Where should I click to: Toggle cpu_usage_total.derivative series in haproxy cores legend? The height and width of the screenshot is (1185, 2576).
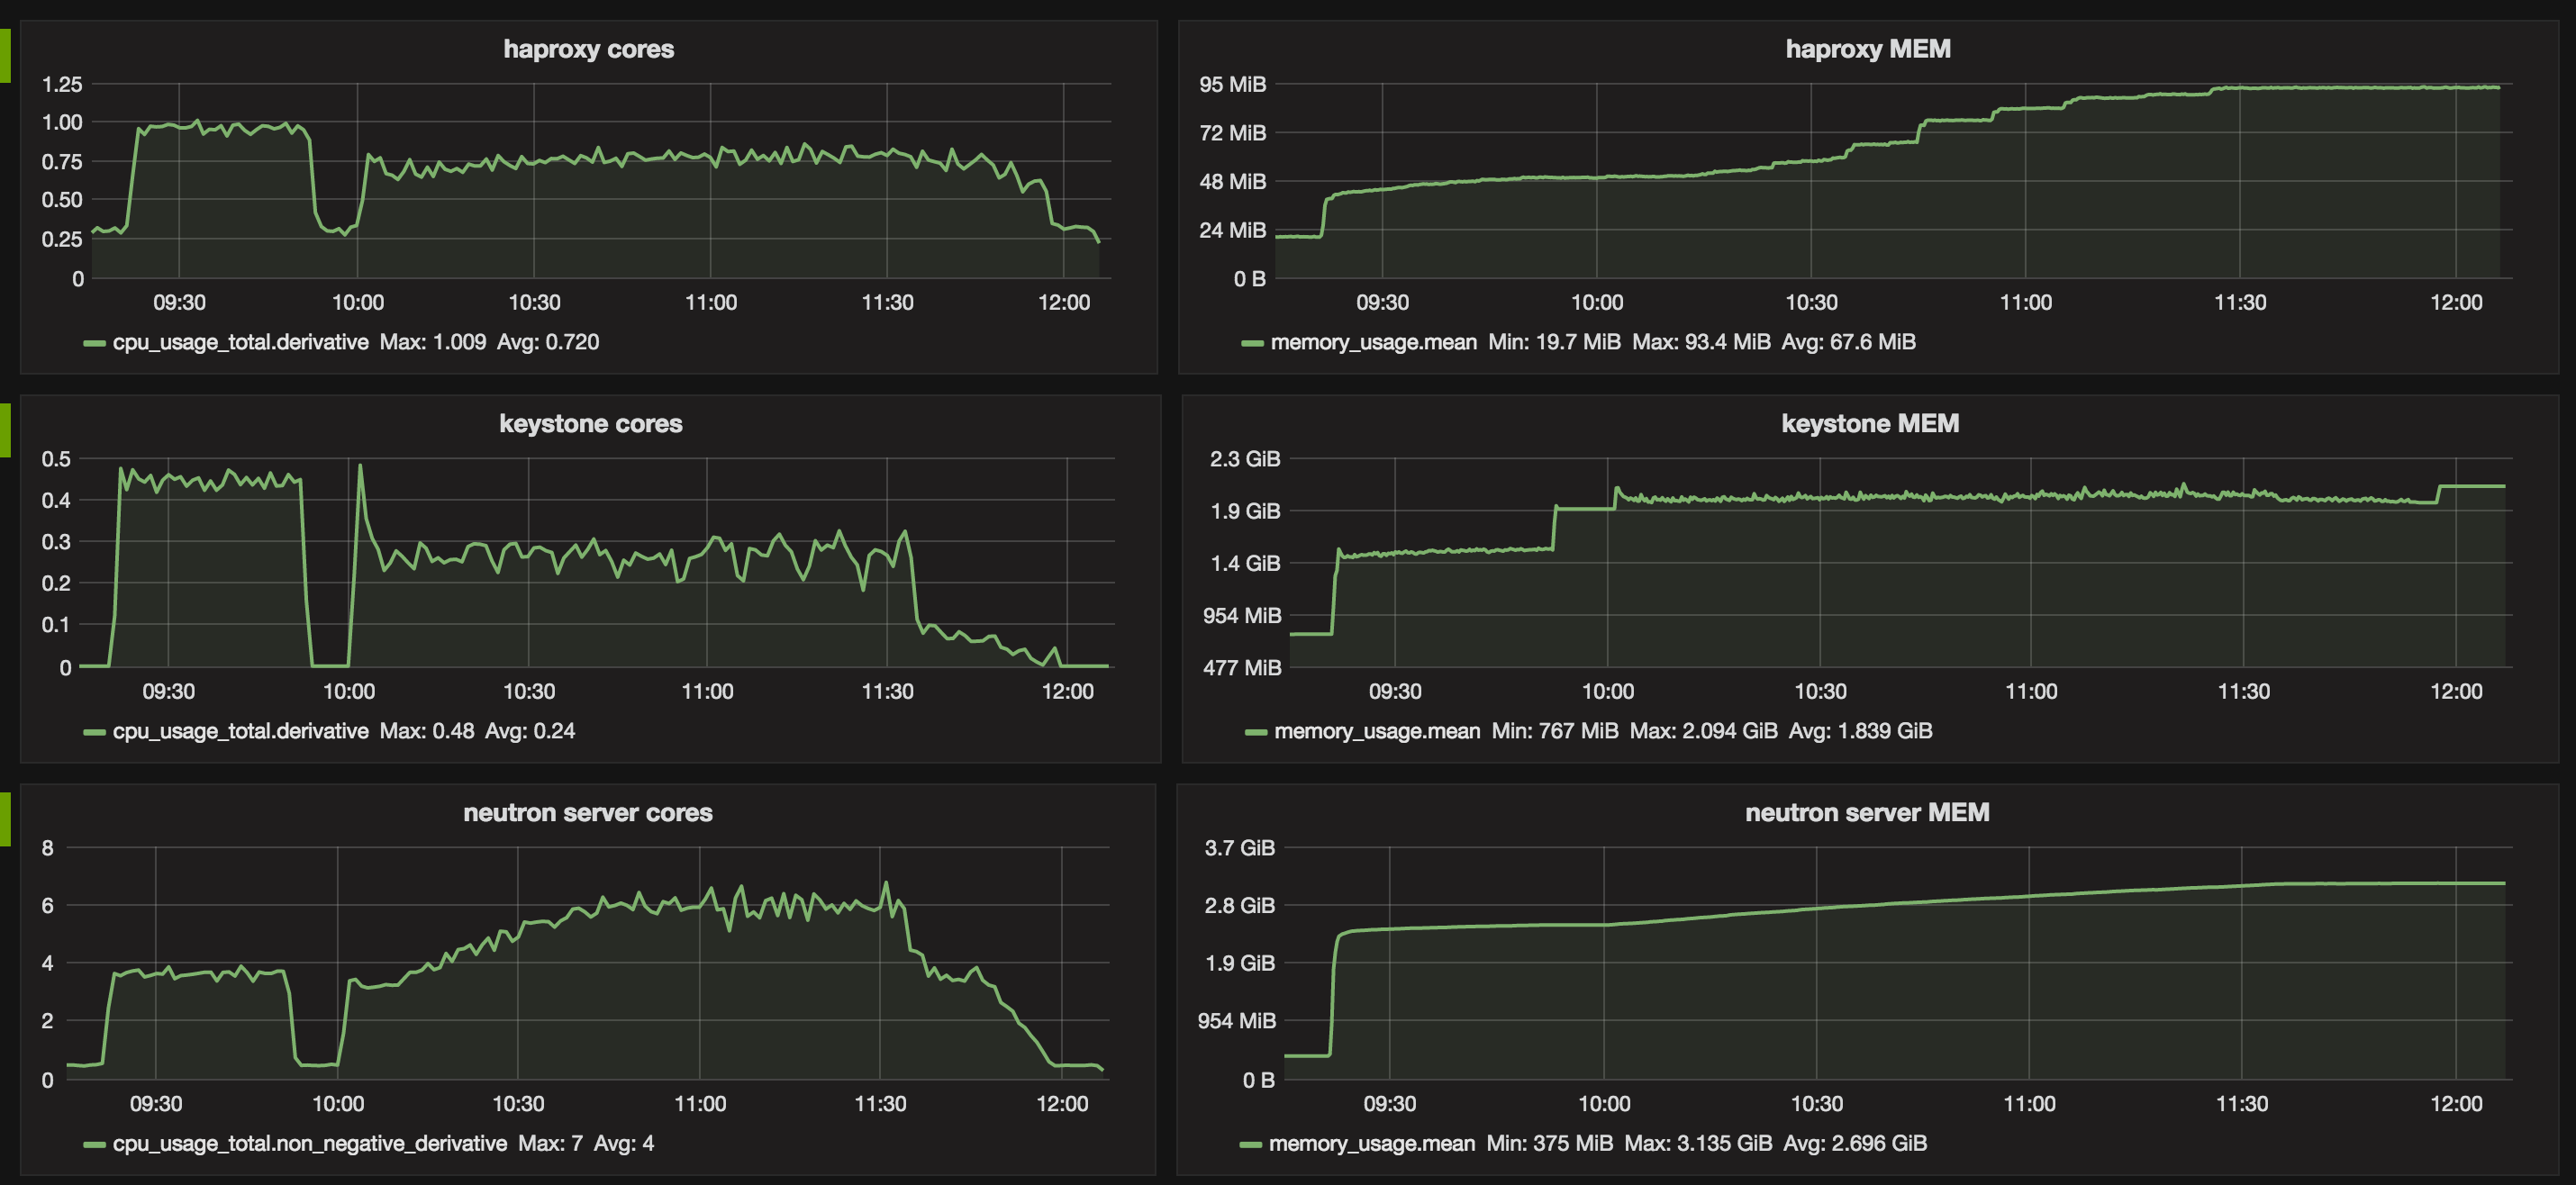pos(240,342)
